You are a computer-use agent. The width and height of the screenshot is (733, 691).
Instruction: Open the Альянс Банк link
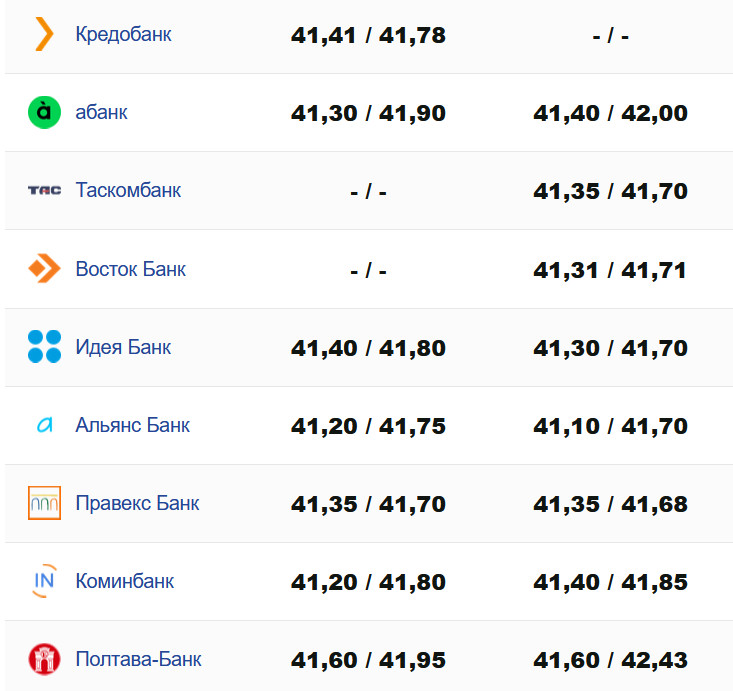tap(132, 425)
